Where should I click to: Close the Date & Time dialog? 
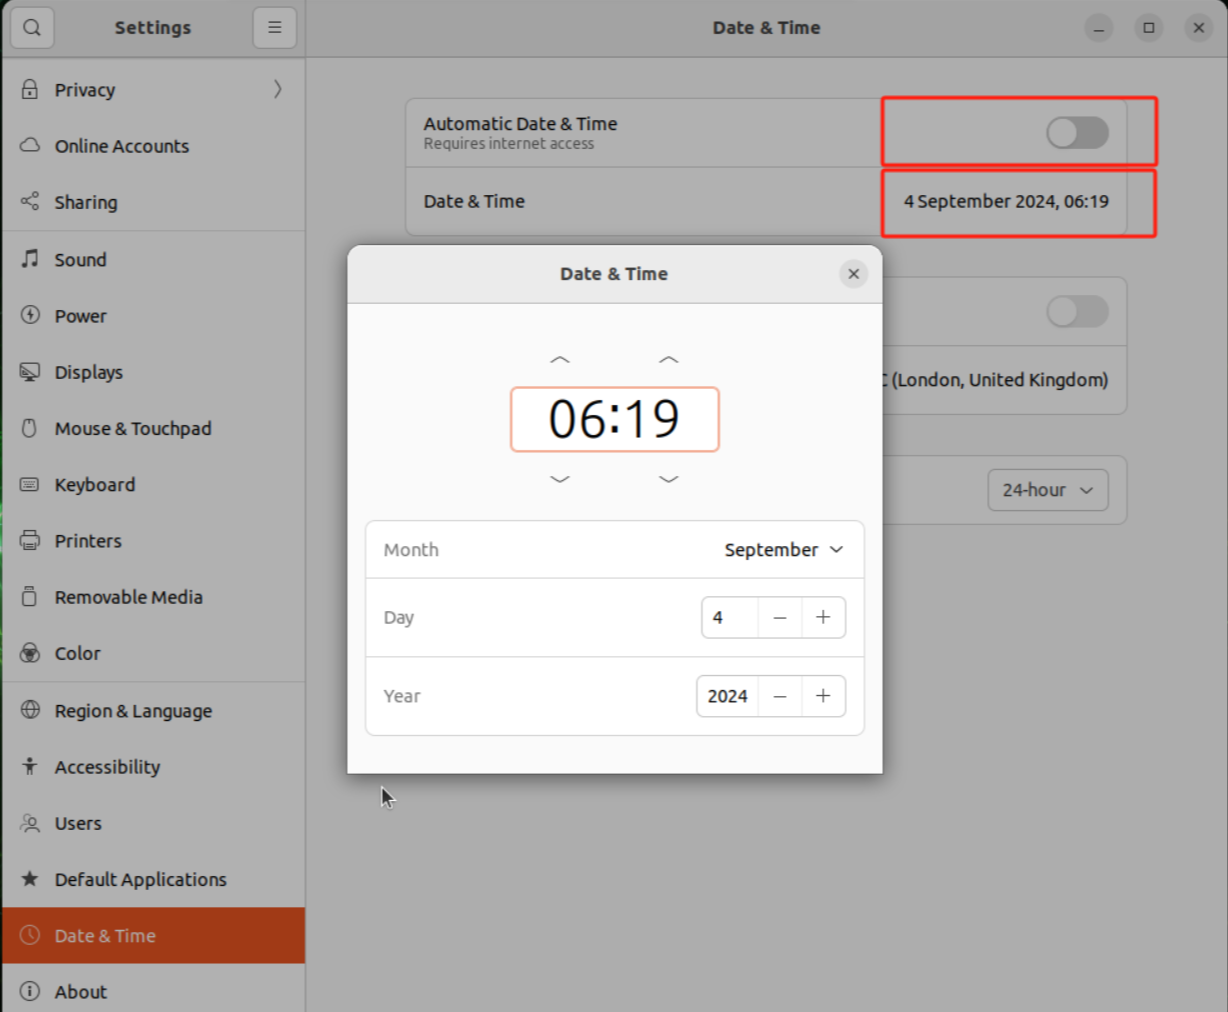tap(853, 274)
